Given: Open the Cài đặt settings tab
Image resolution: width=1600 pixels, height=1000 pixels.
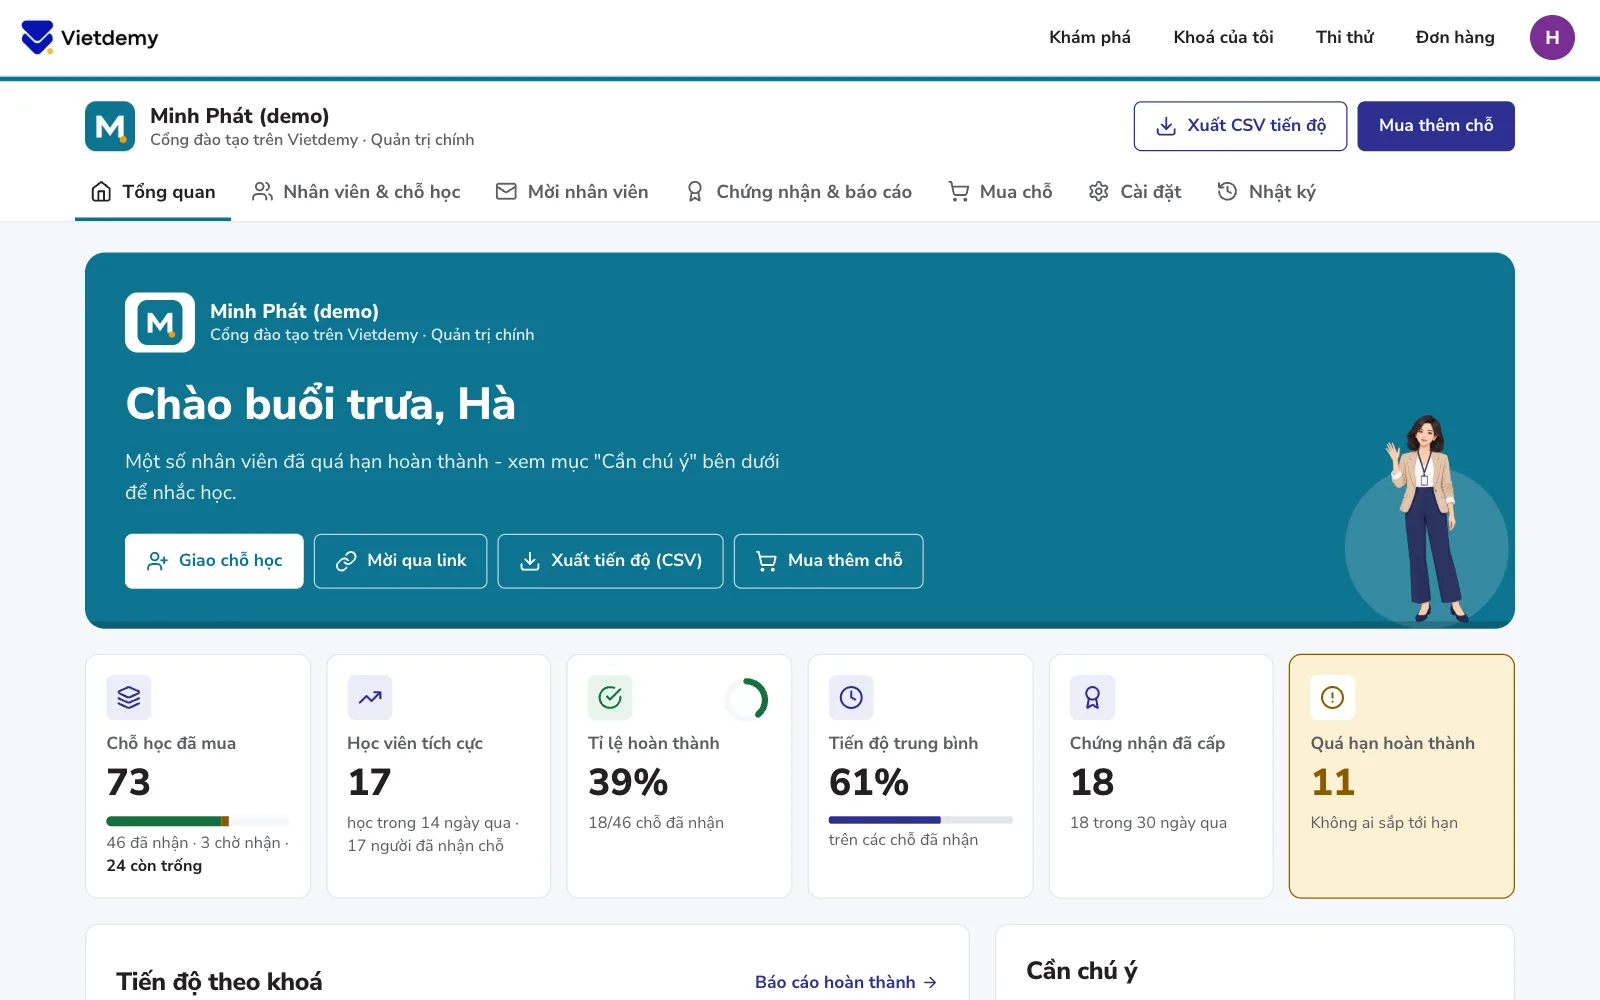Looking at the screenshot, I should (x=1135, y=191).
